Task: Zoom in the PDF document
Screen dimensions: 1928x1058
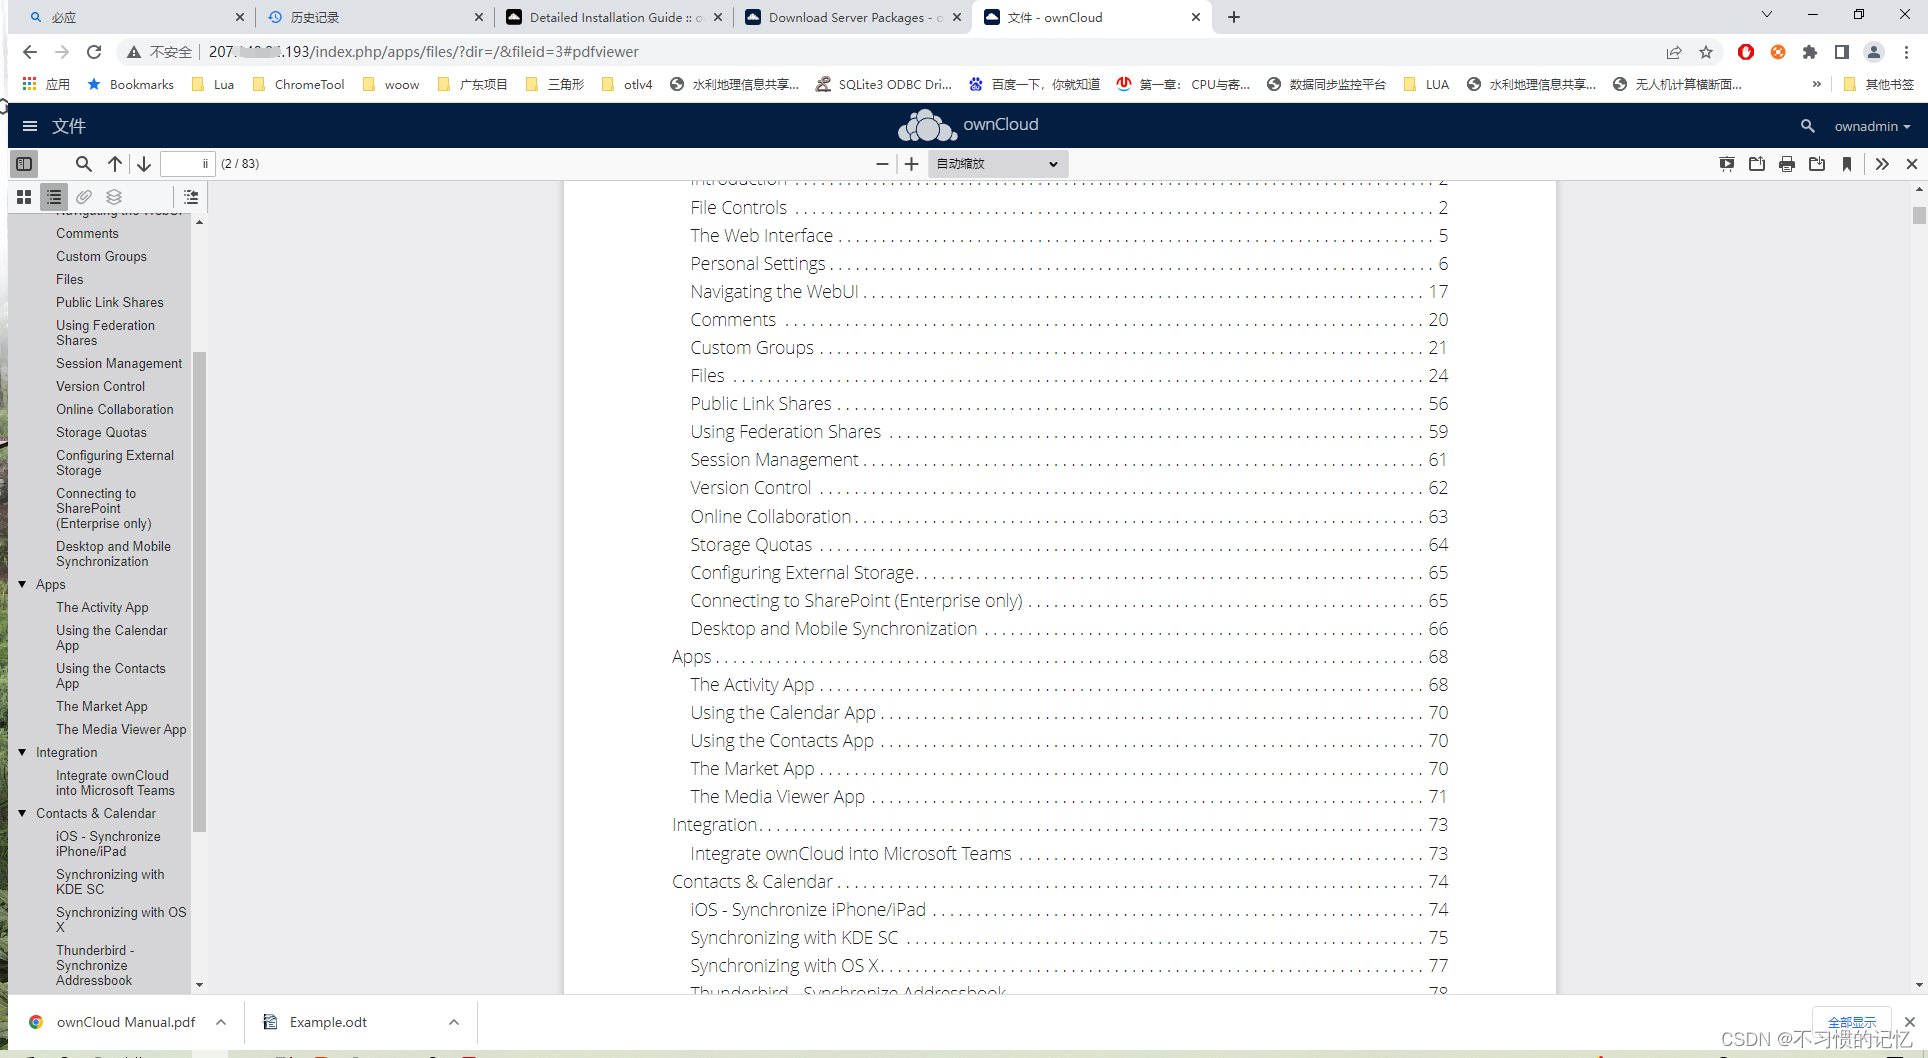Action: [x=911, y=164]
